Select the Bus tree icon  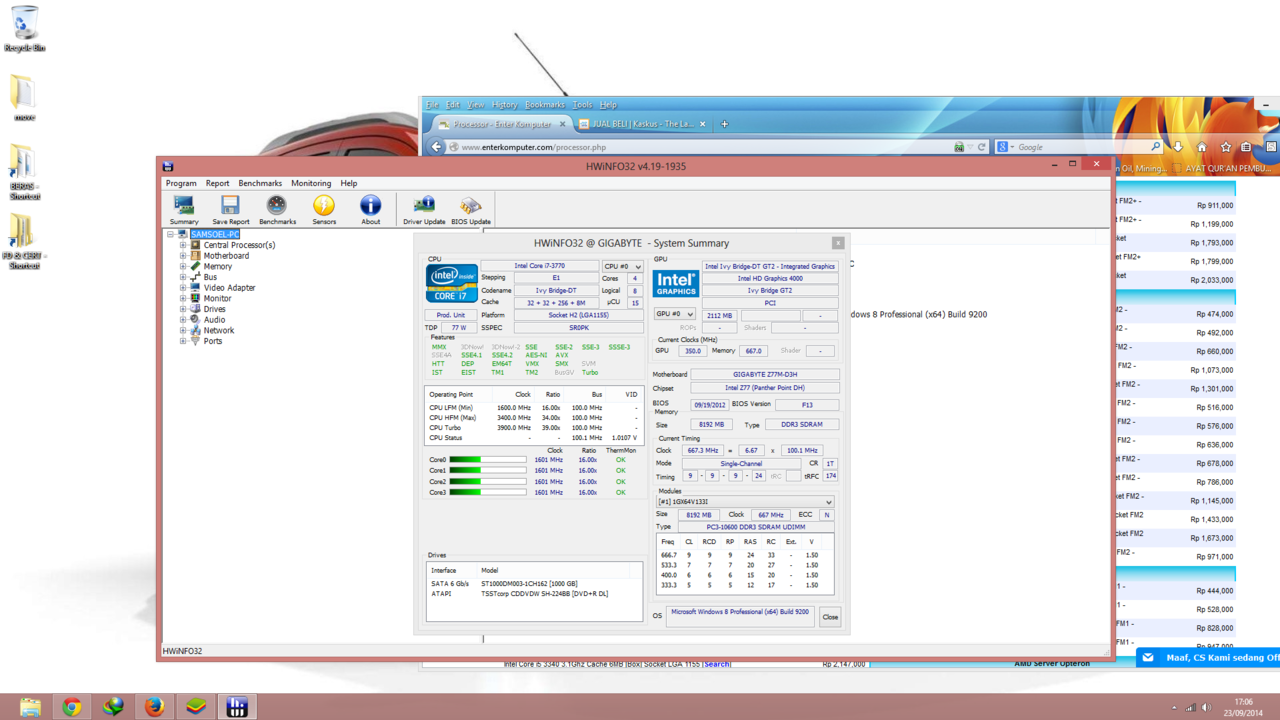(x=195, y=277)
